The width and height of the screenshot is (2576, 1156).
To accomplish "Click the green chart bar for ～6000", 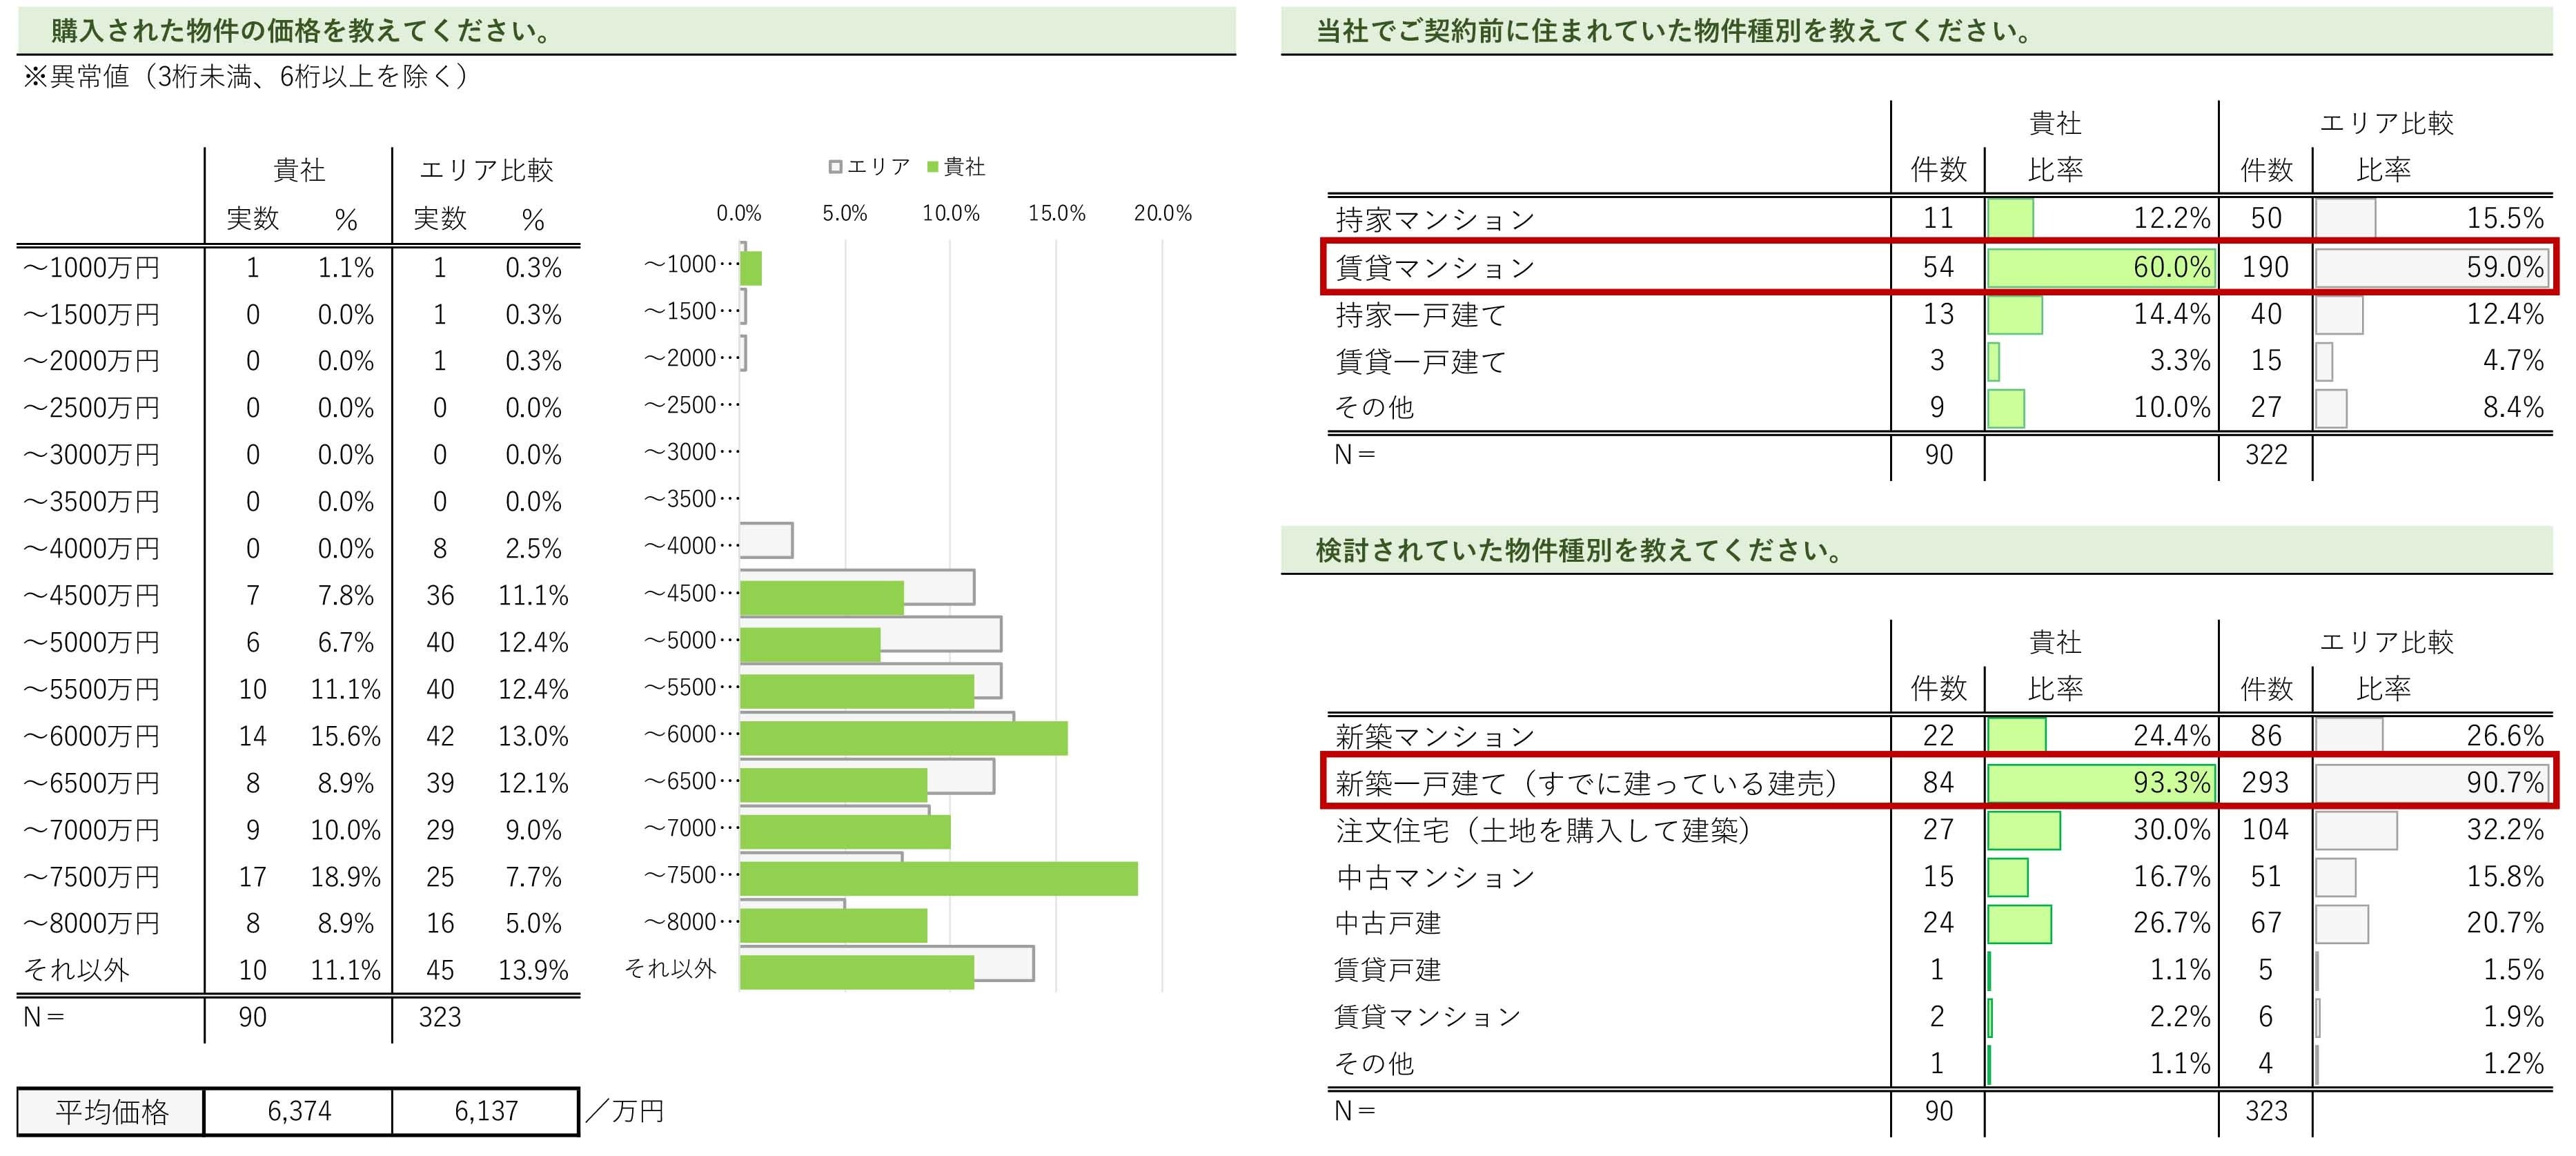I will (903, 738).
